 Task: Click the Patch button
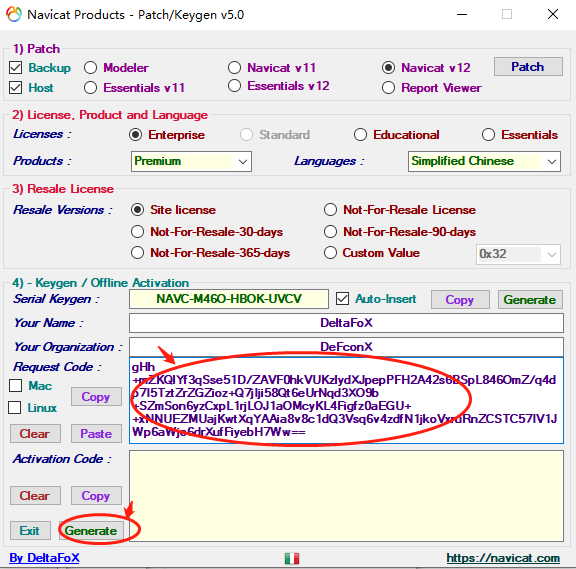(528, 66)
